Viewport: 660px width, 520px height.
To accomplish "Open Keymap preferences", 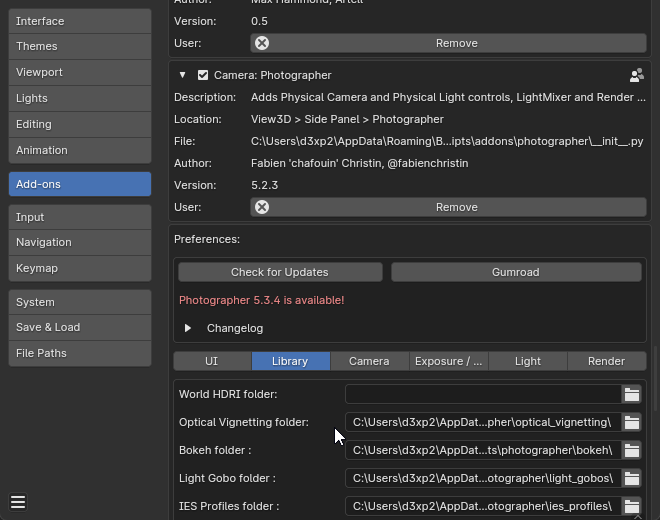I will (80, 268).
